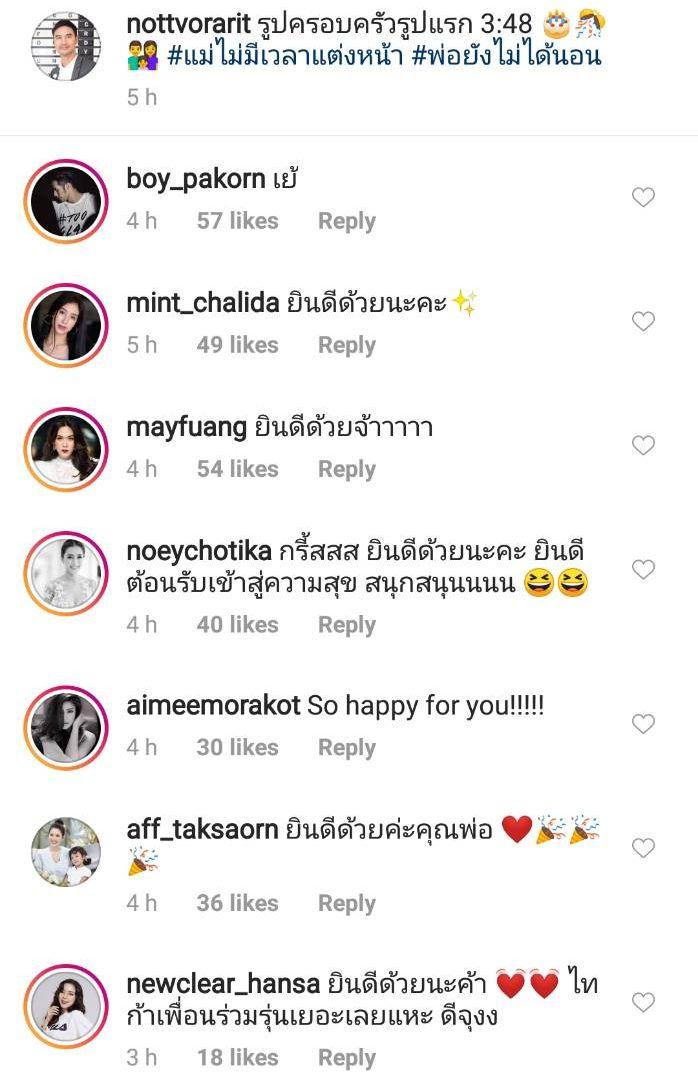Reply to aimeemorakot's comment

click(x=347, y=748)
